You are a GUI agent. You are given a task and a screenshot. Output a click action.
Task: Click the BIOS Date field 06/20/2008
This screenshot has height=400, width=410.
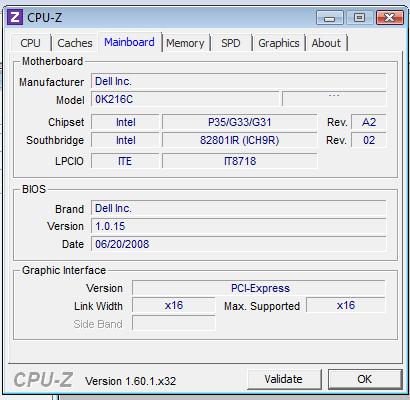[x=239, y=244]
